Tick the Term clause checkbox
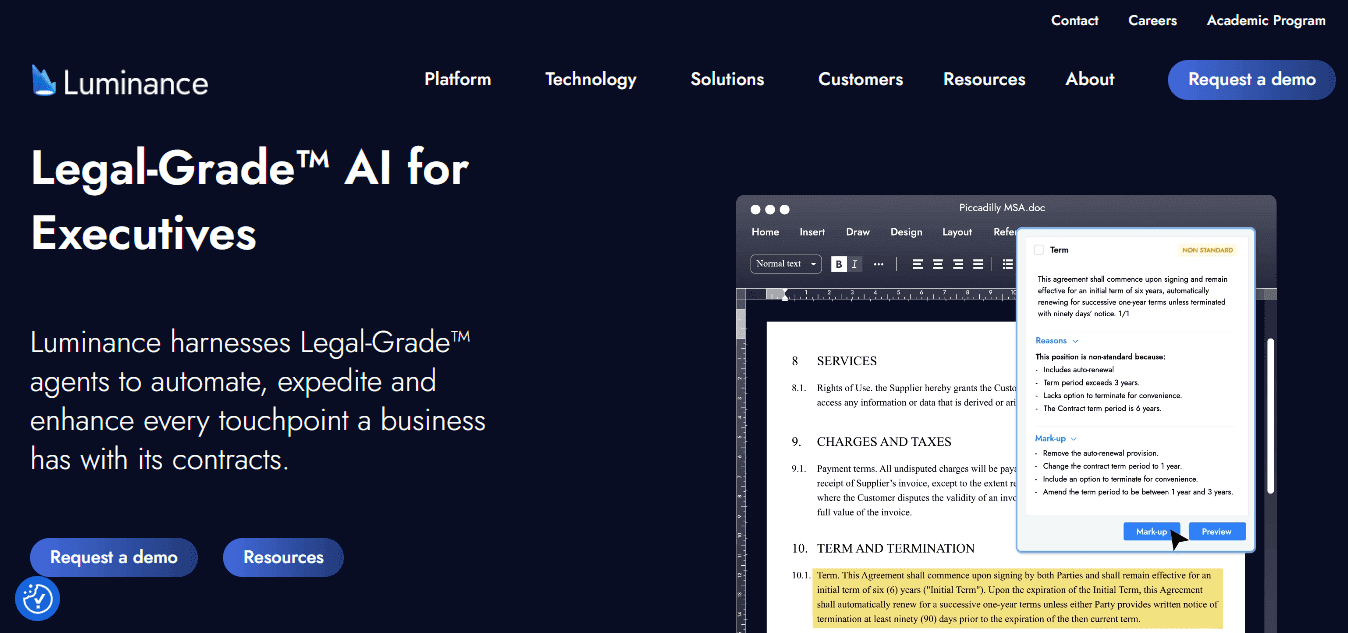1348x633 pixels. 1039,250
